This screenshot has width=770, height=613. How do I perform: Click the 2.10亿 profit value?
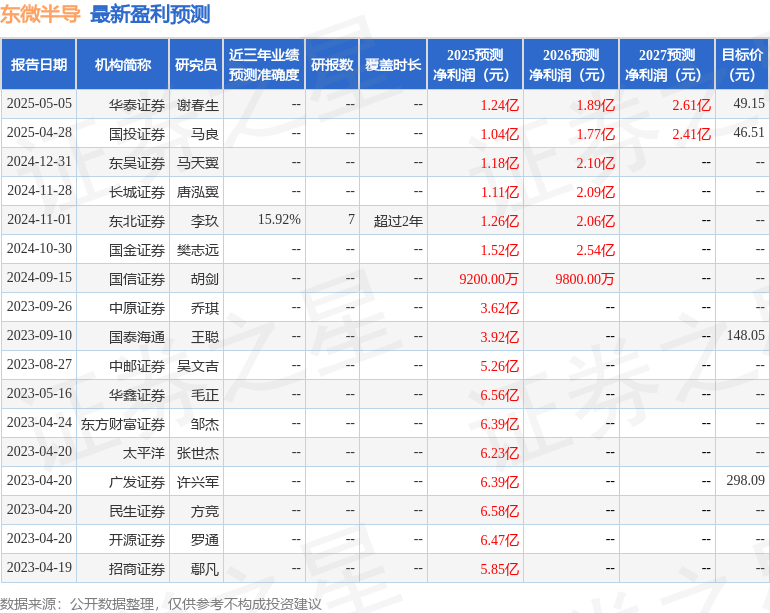pos(595,163)
